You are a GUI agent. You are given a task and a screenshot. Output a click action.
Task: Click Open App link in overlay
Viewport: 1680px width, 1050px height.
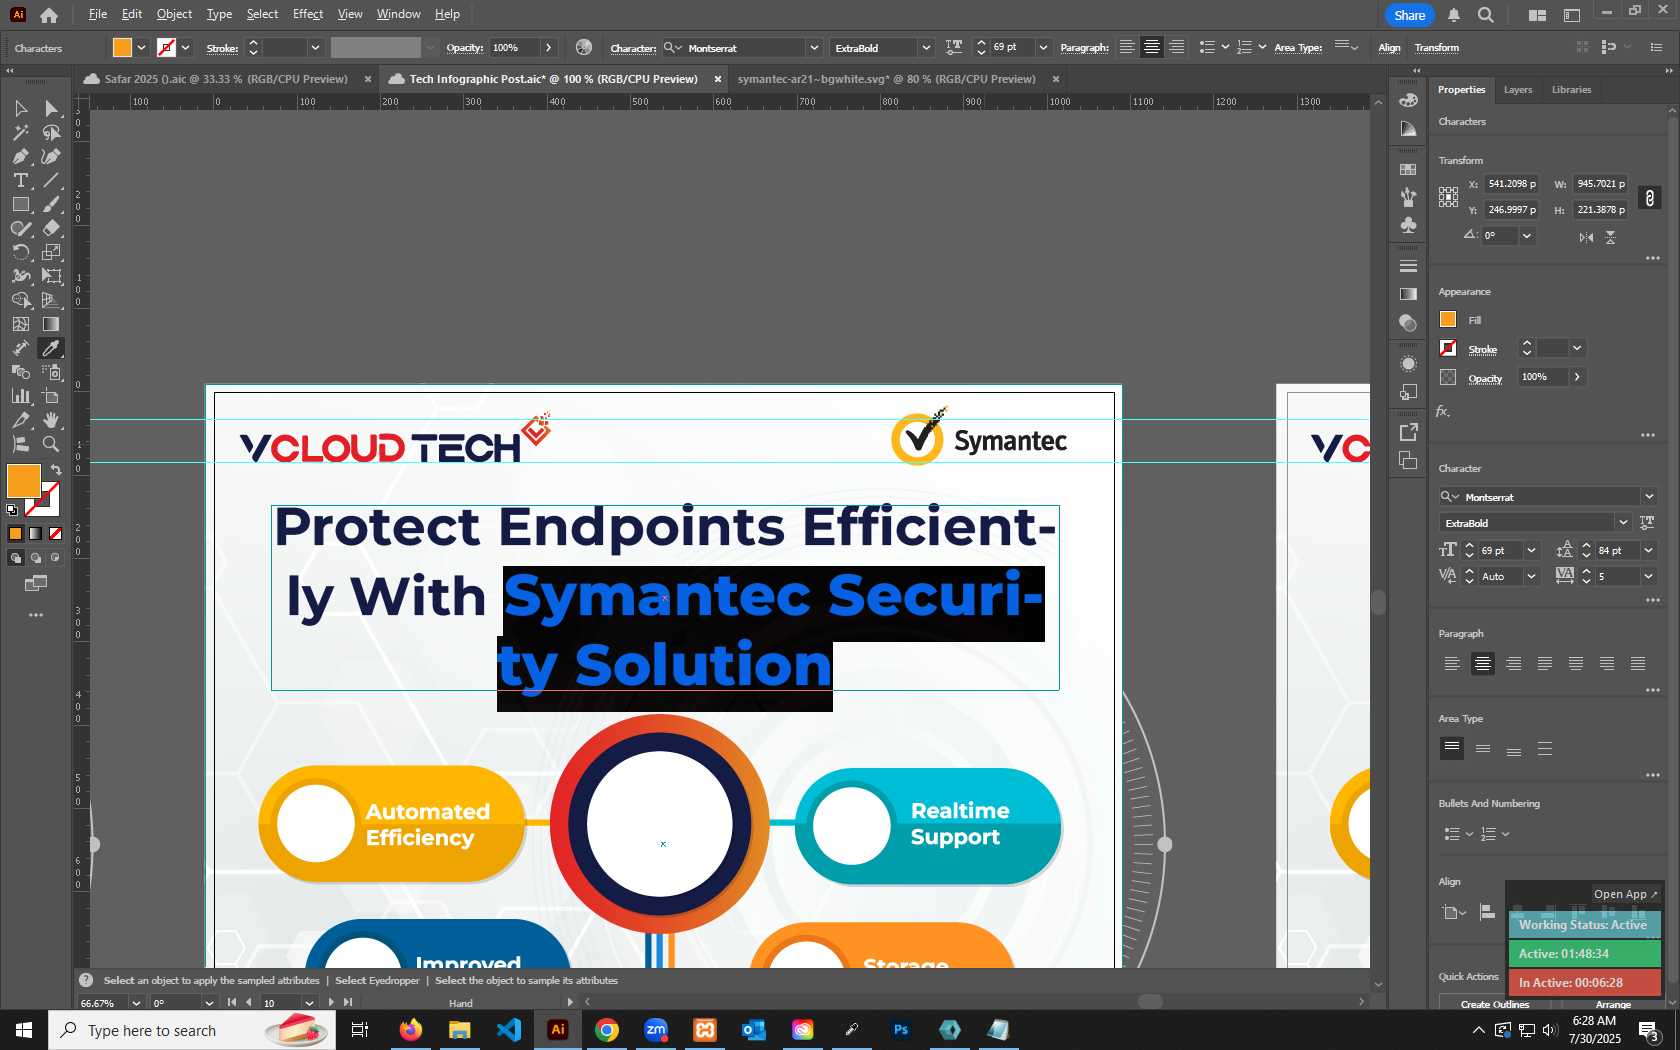click(x=1625, y=894)
